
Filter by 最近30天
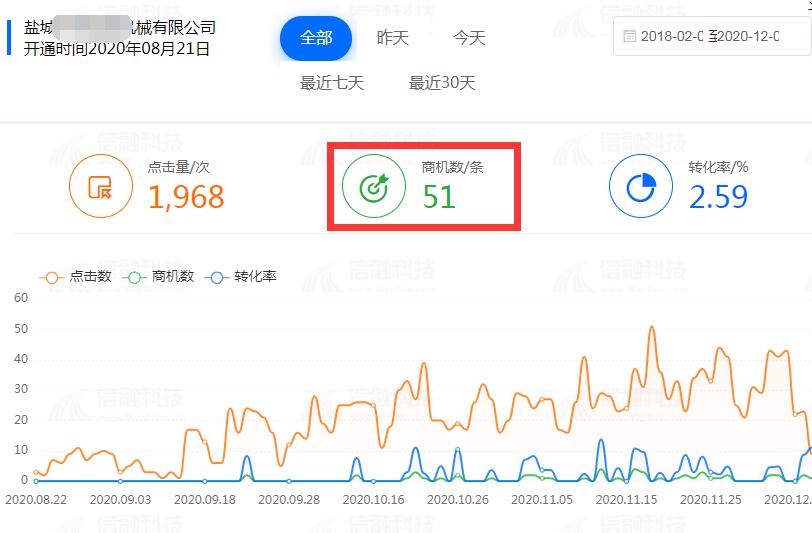(442, 83)
